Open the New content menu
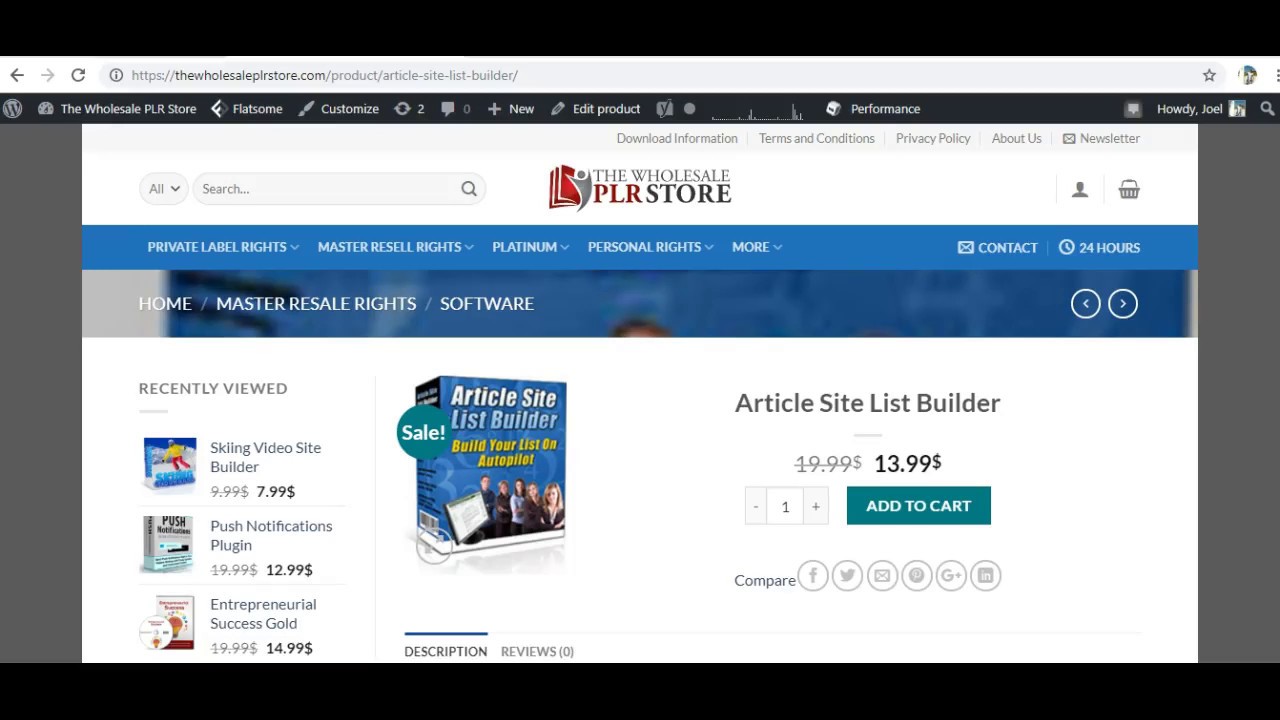This screenshot has height=720, width=1280. point(510,109)
